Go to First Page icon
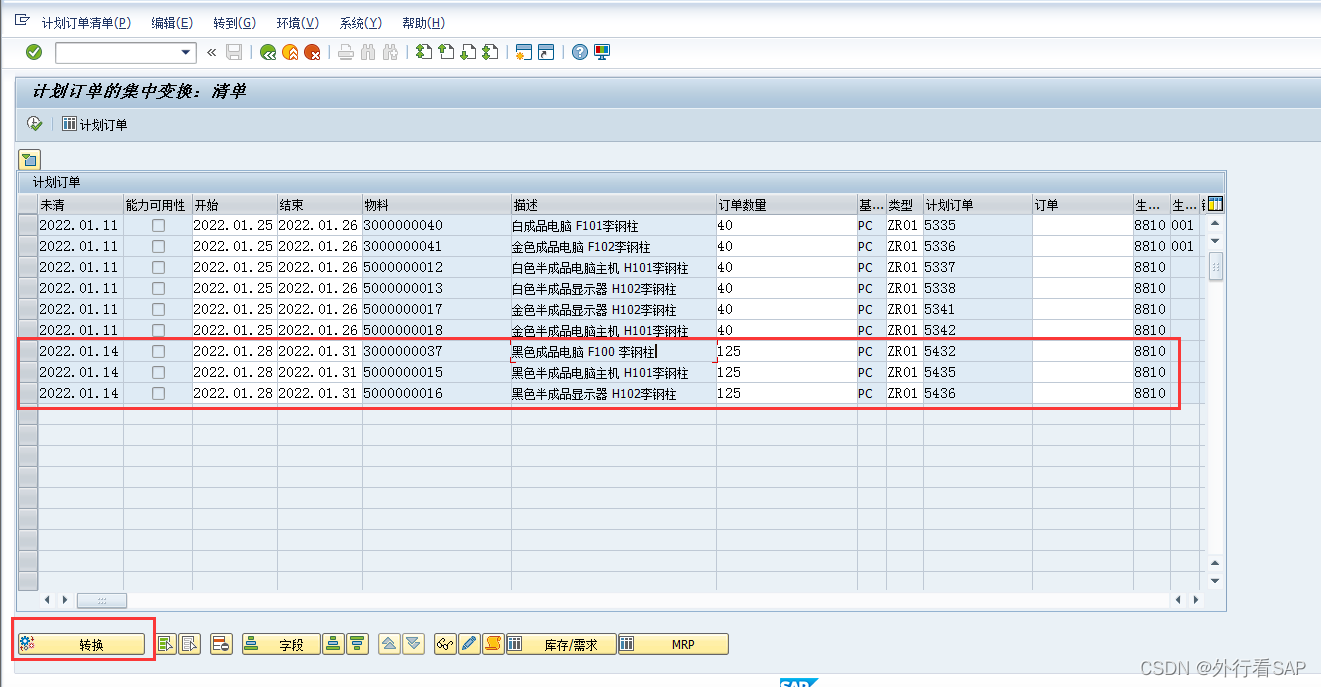The height and width of the screenshot is (687, 1321). [423, 52]
